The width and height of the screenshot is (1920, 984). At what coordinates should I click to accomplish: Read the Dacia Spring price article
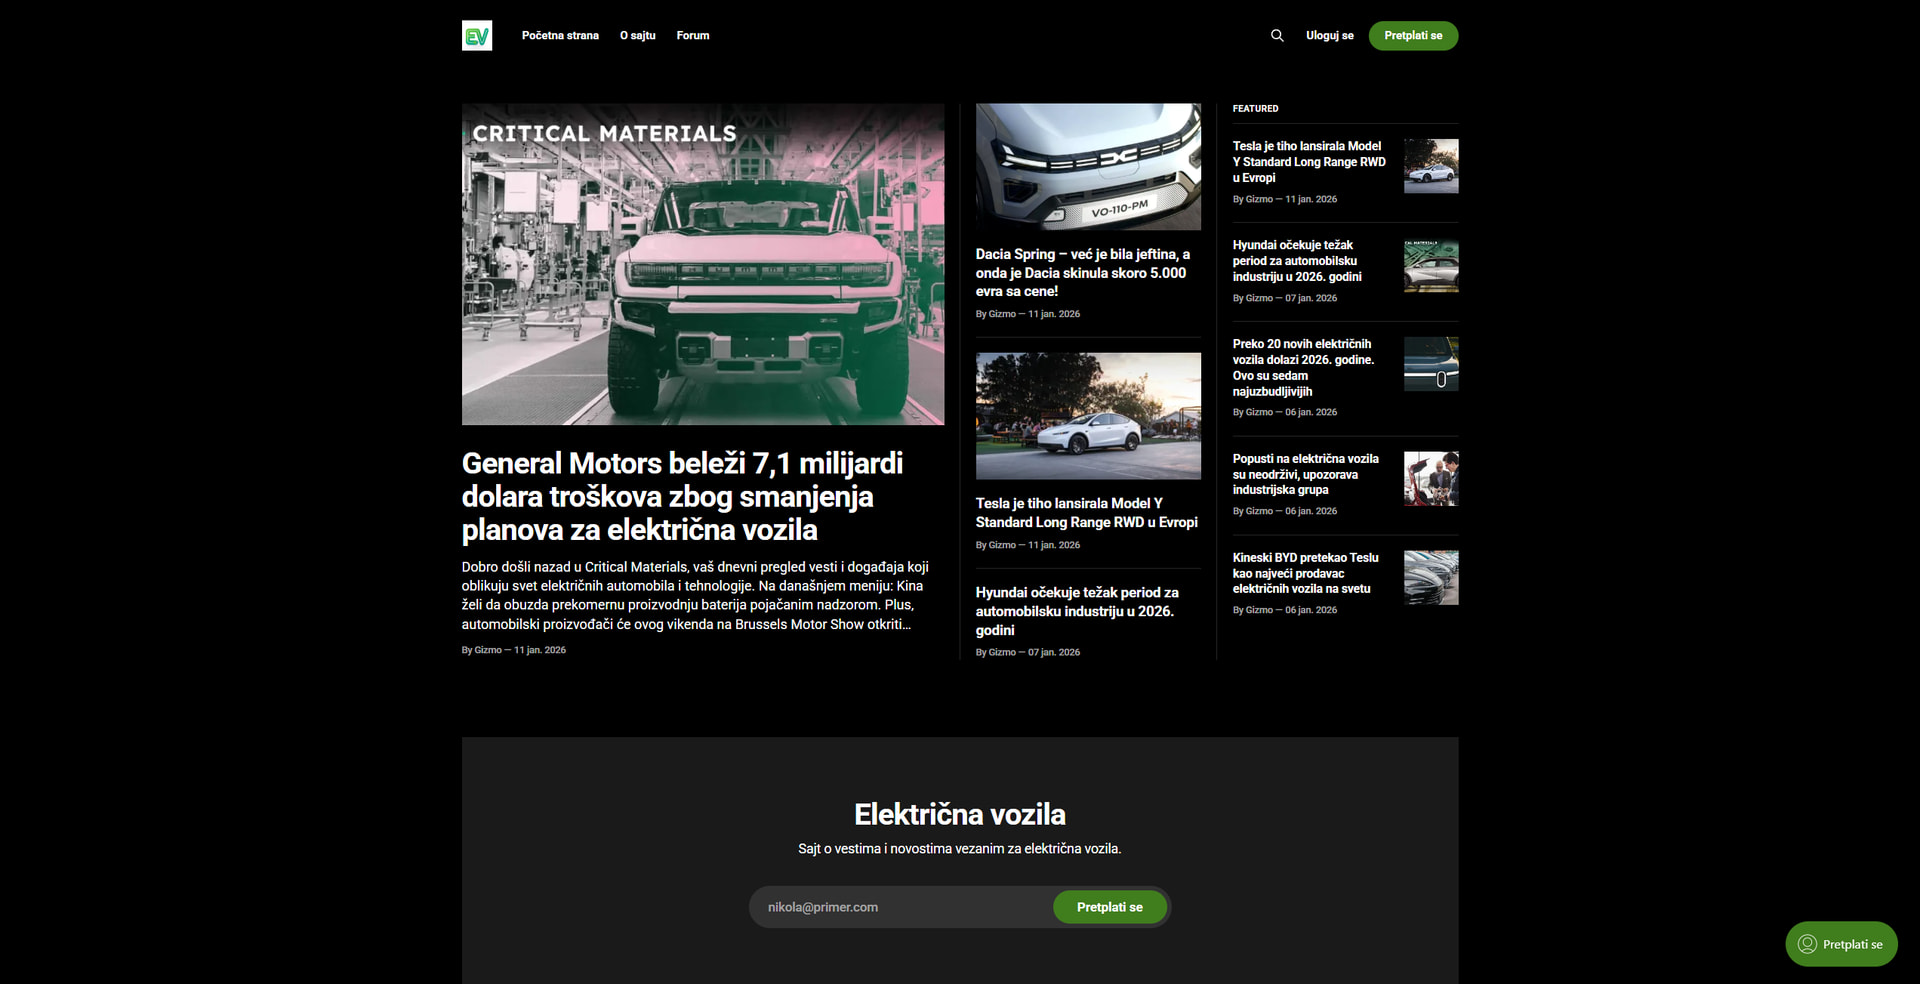[x=1082, y=273]
